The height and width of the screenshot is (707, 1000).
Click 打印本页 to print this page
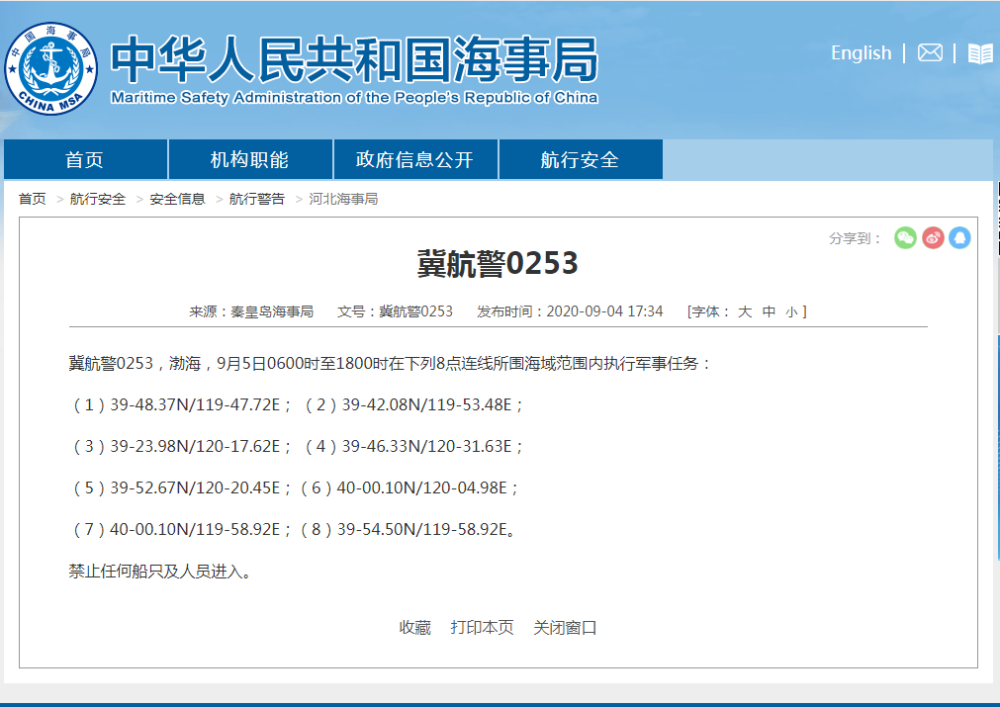click(x=484, y=628)
